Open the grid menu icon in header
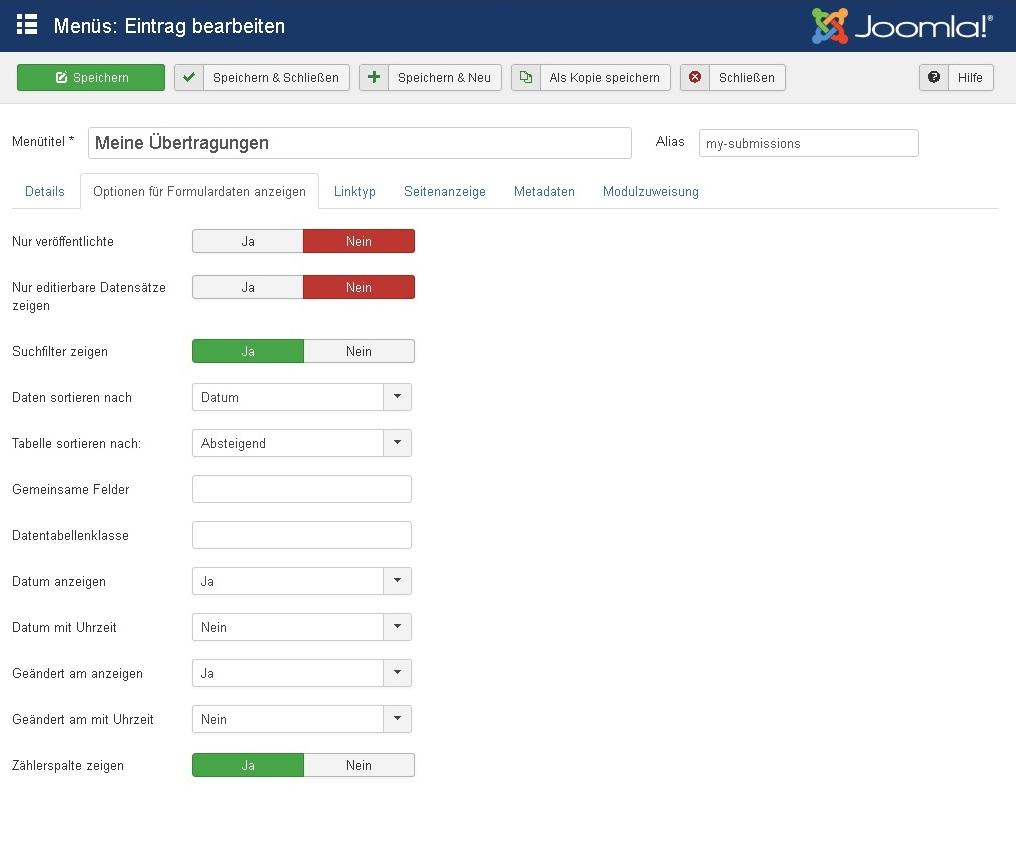 point(27,25)
